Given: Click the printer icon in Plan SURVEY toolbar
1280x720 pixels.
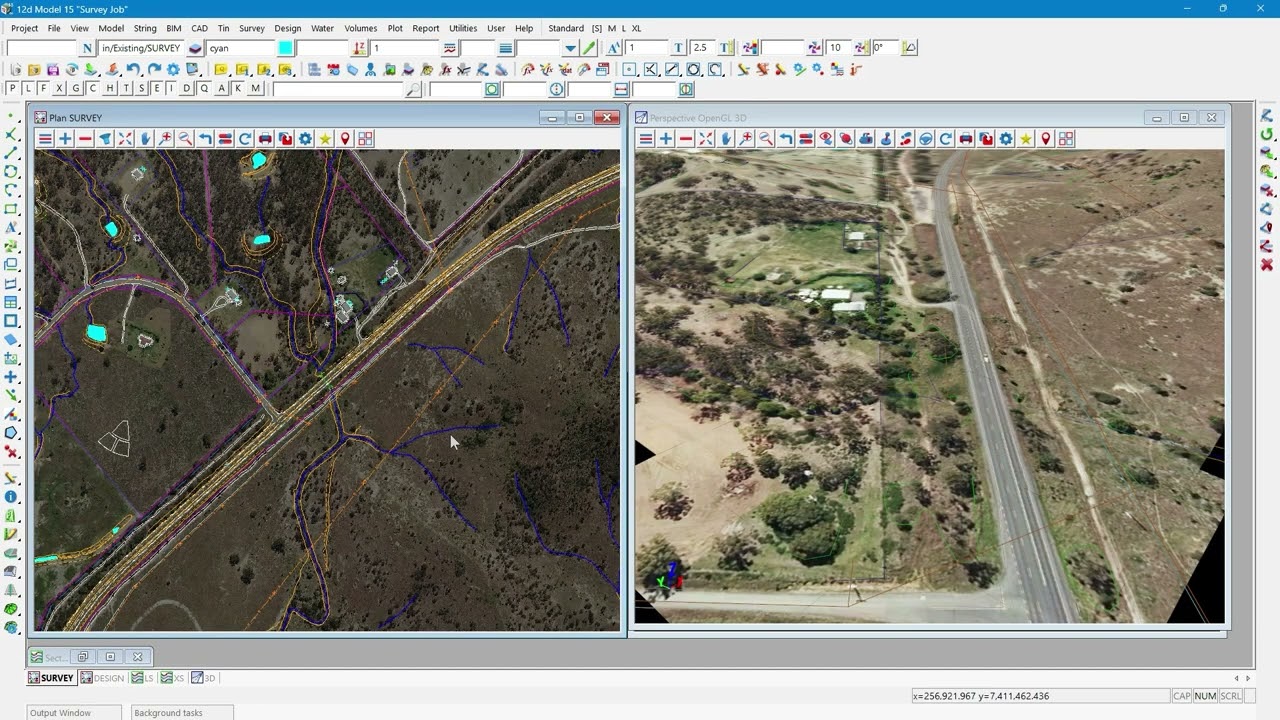Looking at the screenshot, I should [x=265, y=139].
